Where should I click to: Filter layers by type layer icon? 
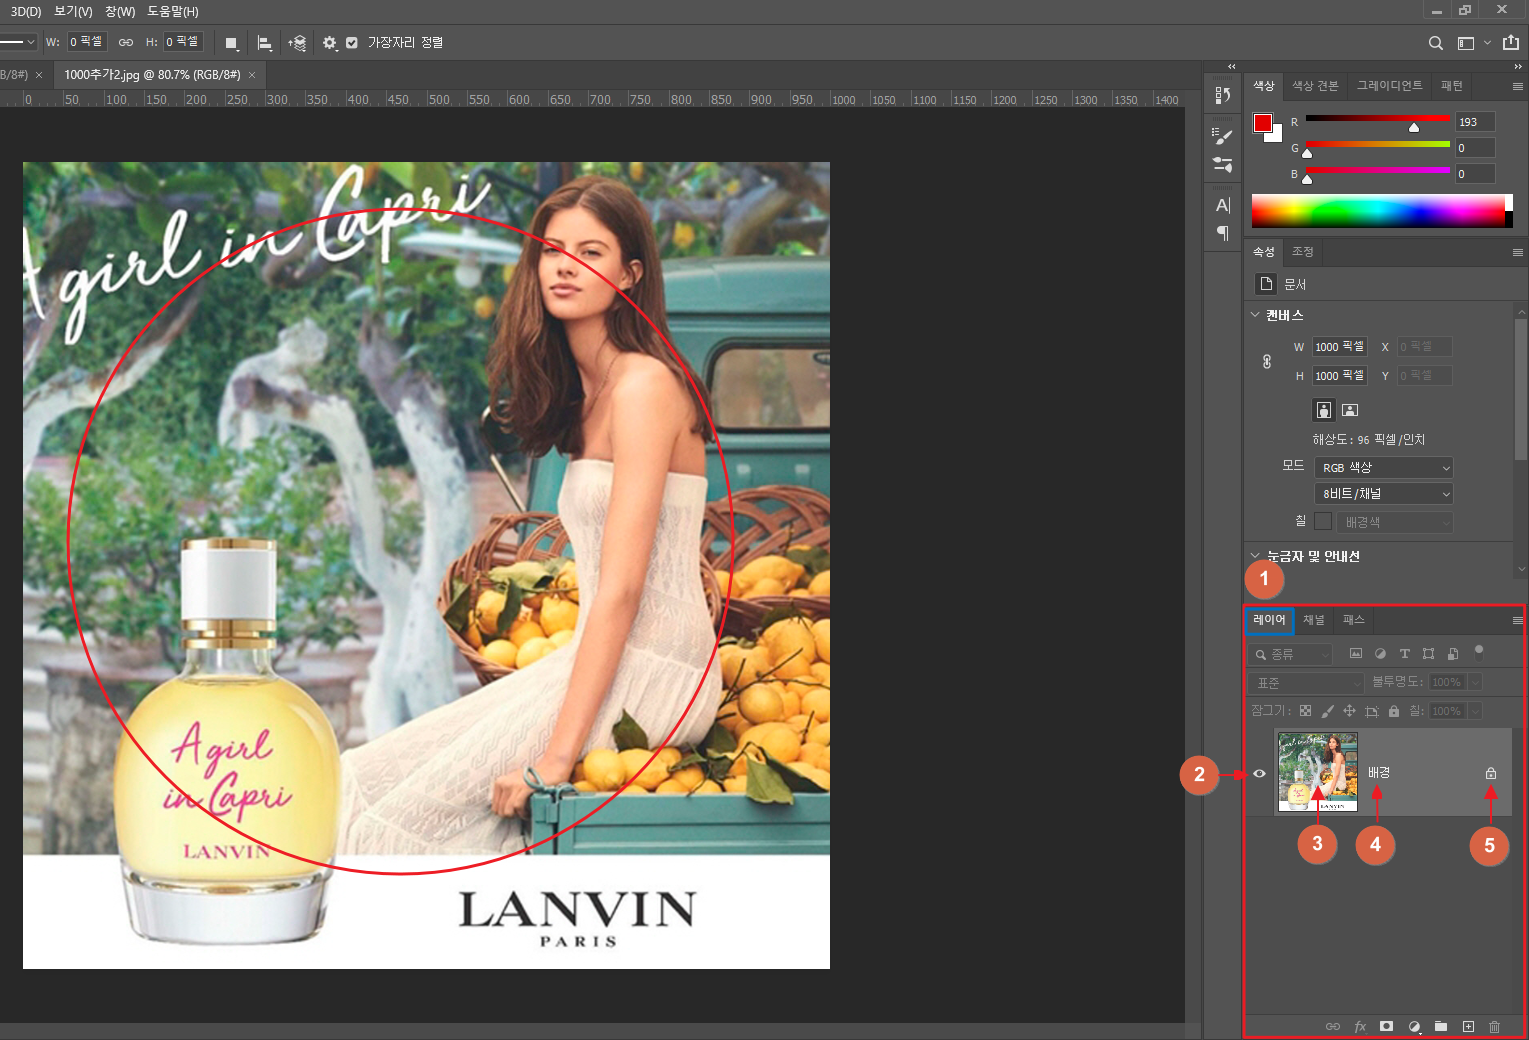click(1404, 653)
